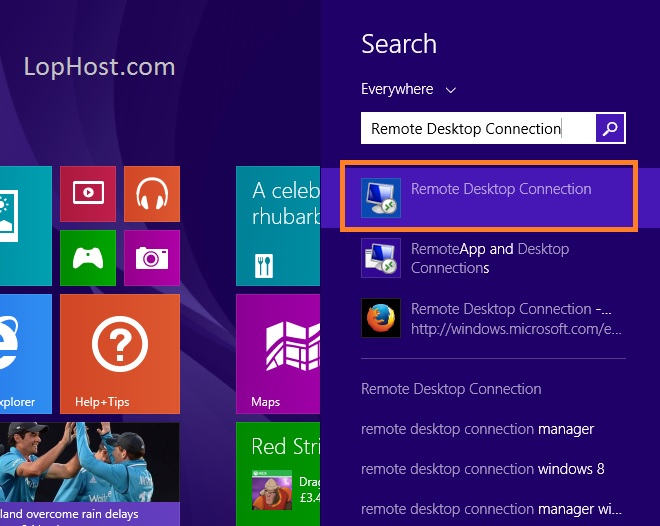Select the Remote Desktop Connection result text
Image resolution: width=660 pixels, height=526 pixels.
point(501,189)
